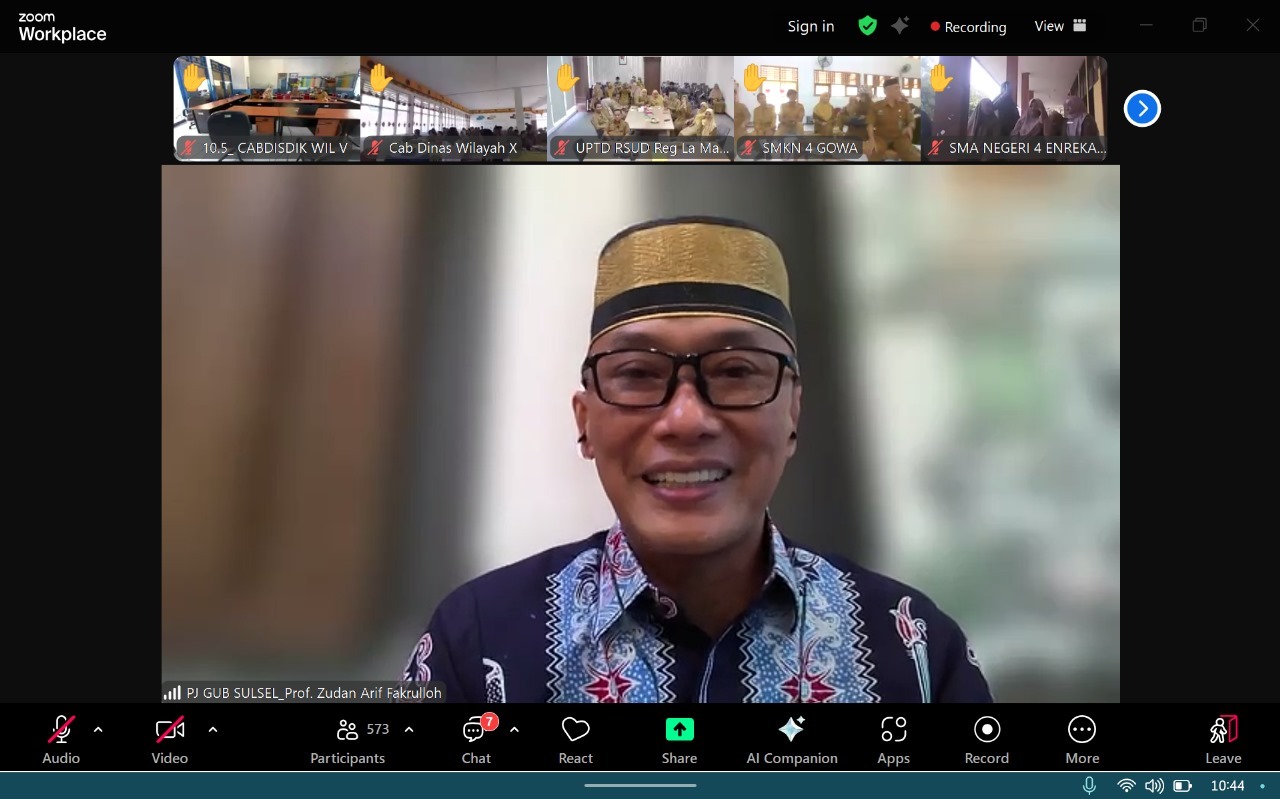Viewport: 1280px width, 799px height.
Task: Open the Chat panel
Action: (476, 740)
